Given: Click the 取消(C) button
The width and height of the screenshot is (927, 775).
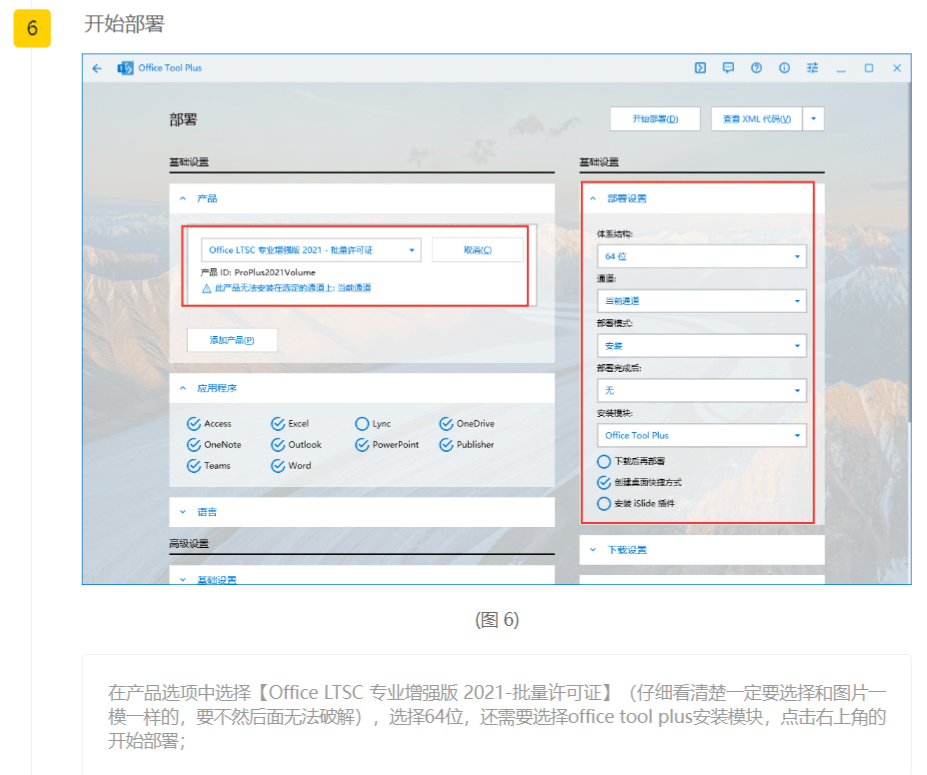Looking at the screenshot, I should (x=478, y=250).
